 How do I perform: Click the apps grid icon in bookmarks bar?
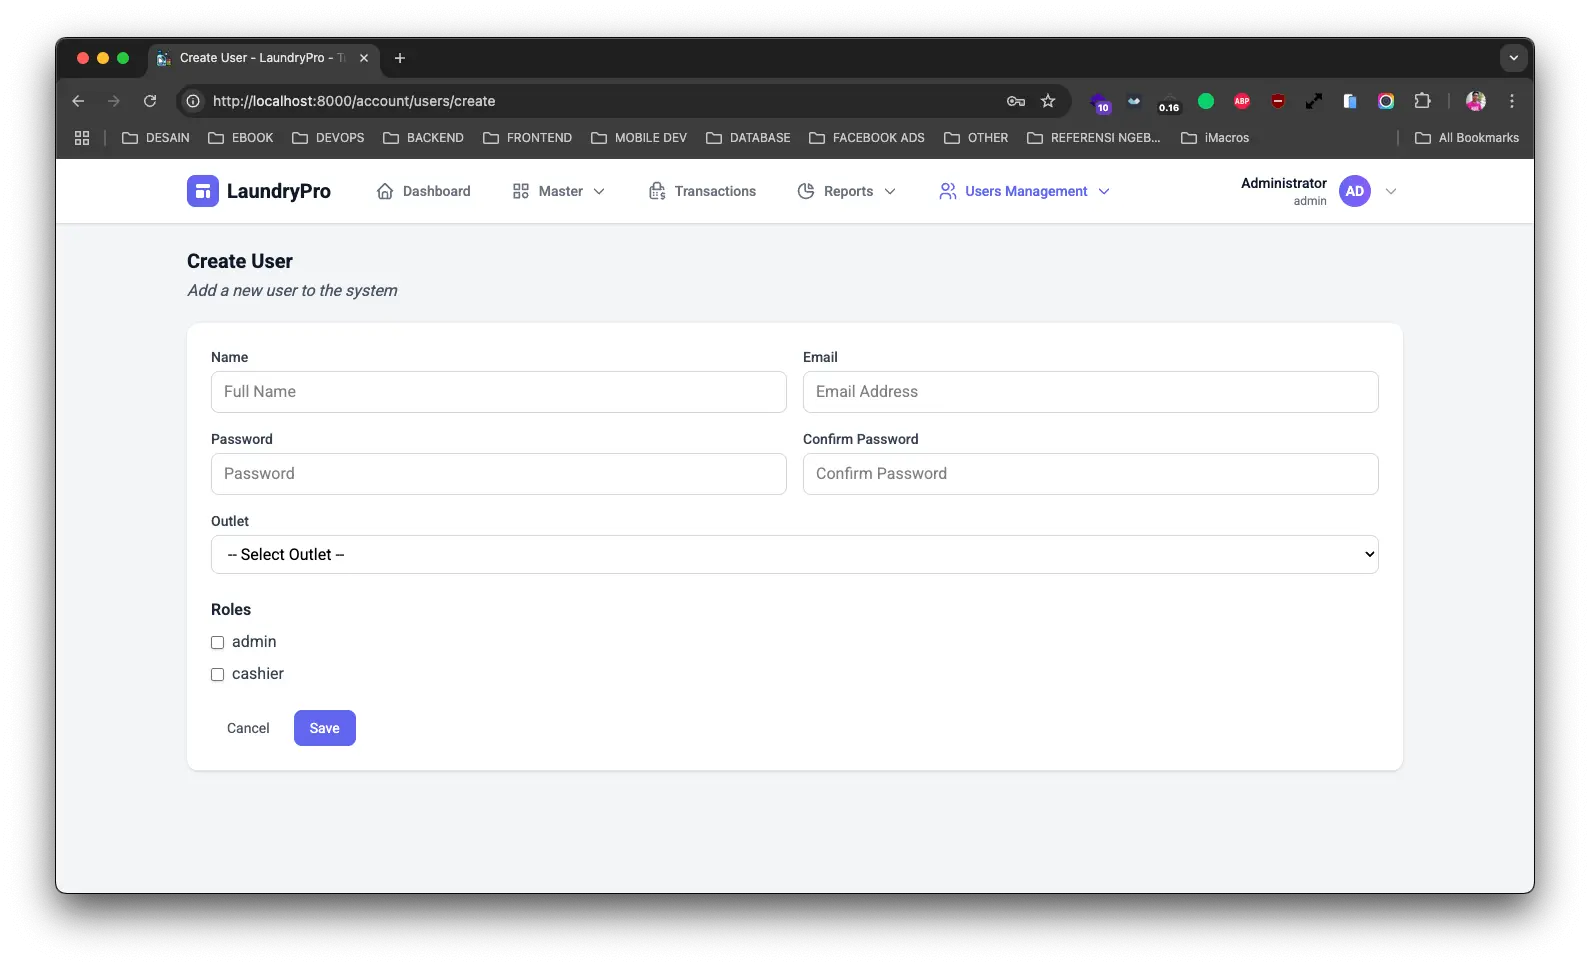coord(82,138)
